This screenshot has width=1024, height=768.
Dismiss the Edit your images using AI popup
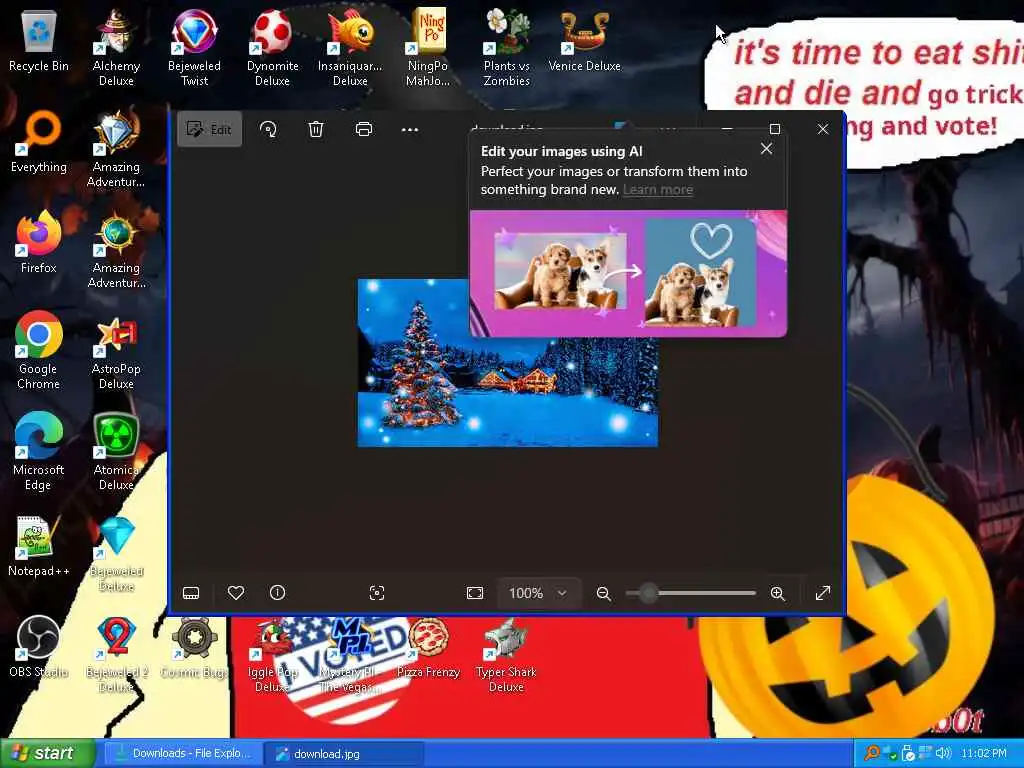pyautogui.click(x=766, y=149)
